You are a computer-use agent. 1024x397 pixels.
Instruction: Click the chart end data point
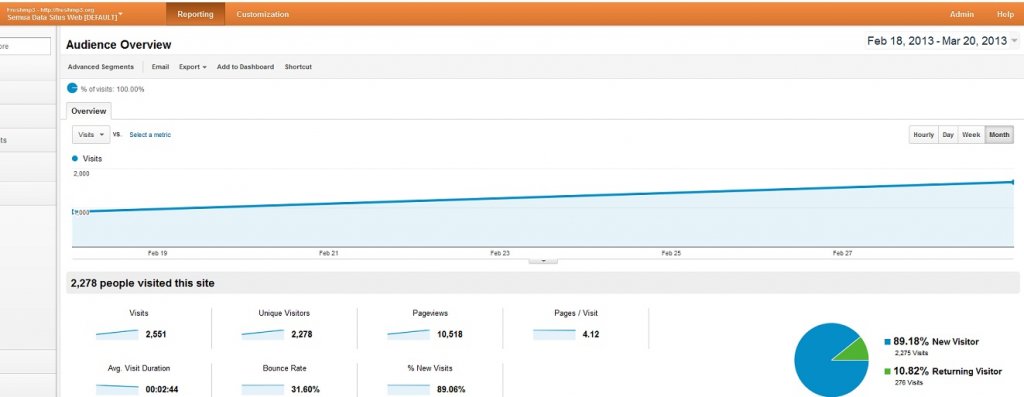click(1012, 182)
